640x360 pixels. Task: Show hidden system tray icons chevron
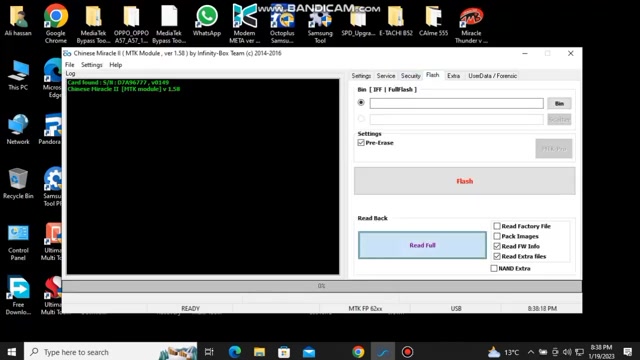[531, 352]
